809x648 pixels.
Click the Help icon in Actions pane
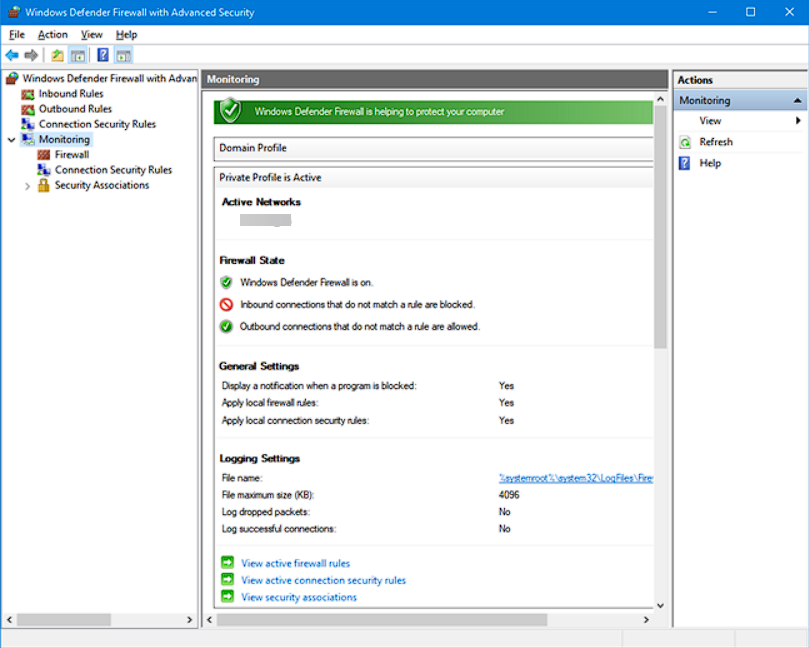[x=685, y=163]
